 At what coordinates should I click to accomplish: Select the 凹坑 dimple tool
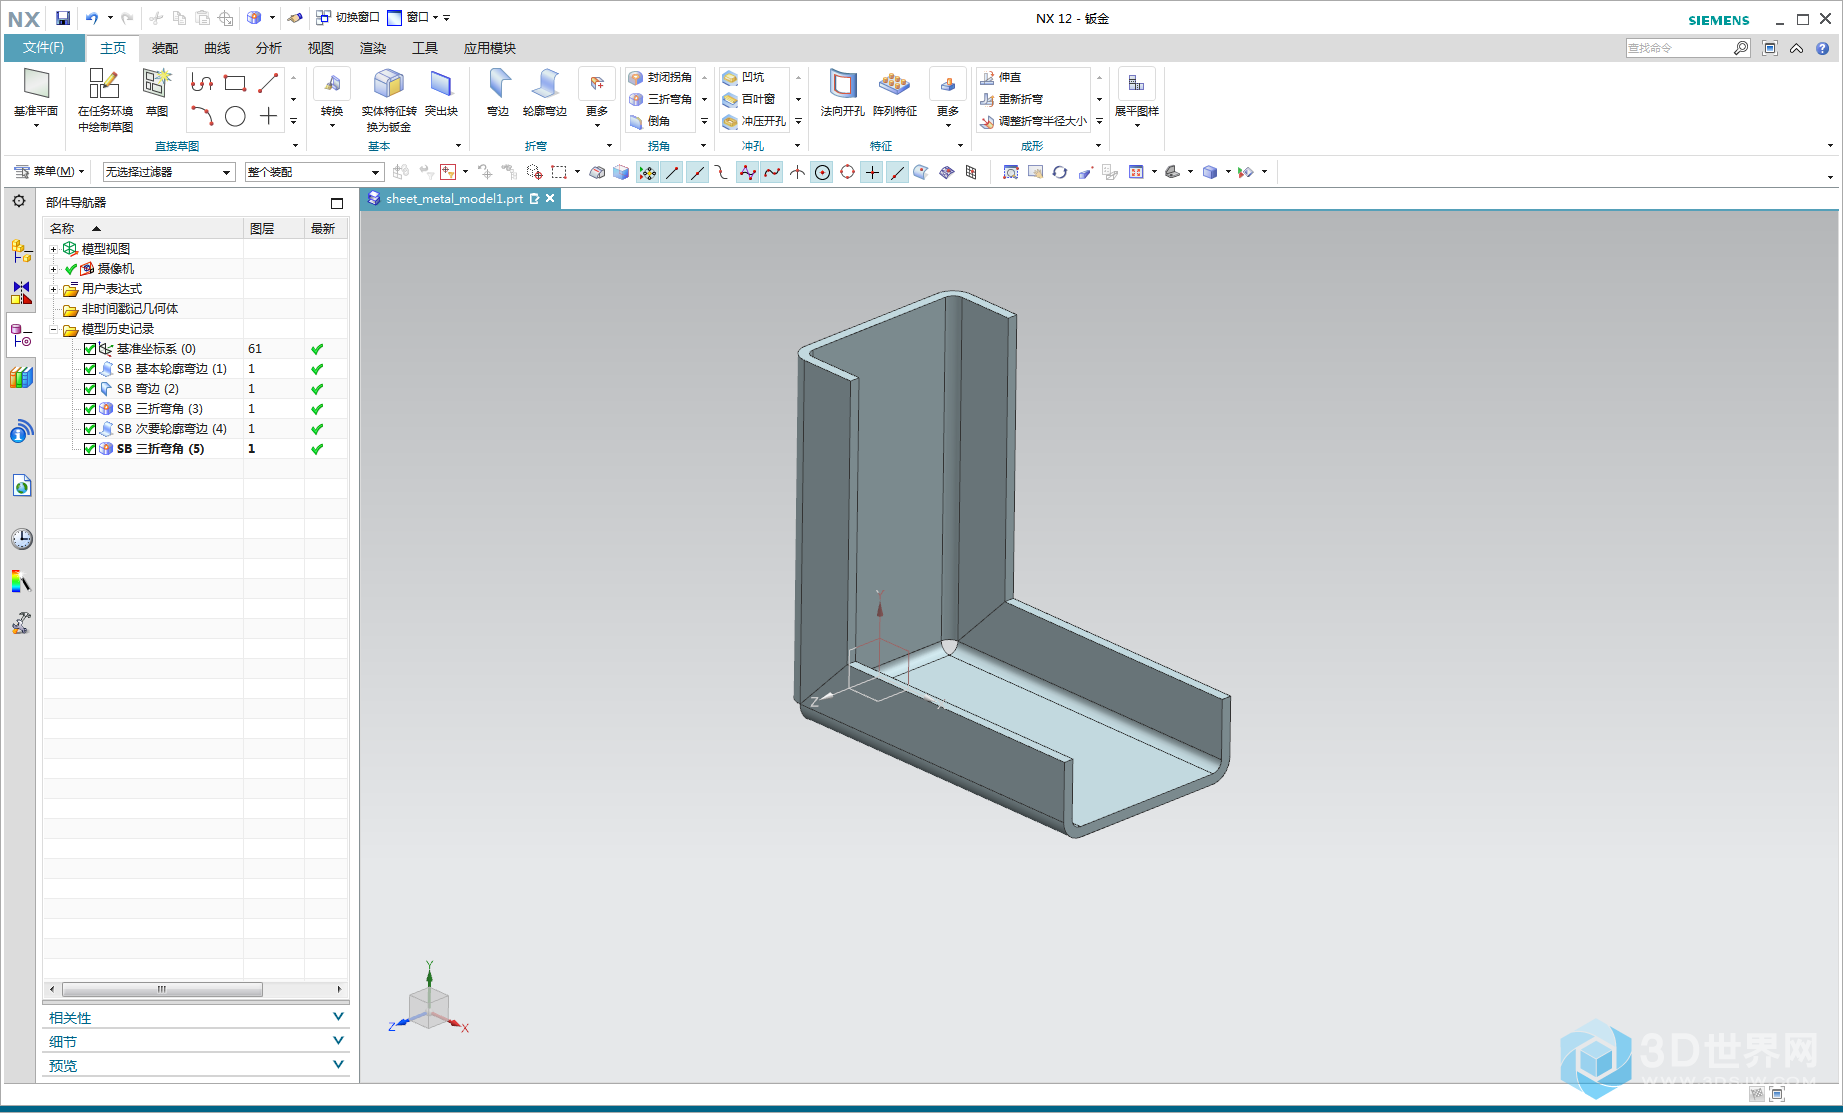743,77
